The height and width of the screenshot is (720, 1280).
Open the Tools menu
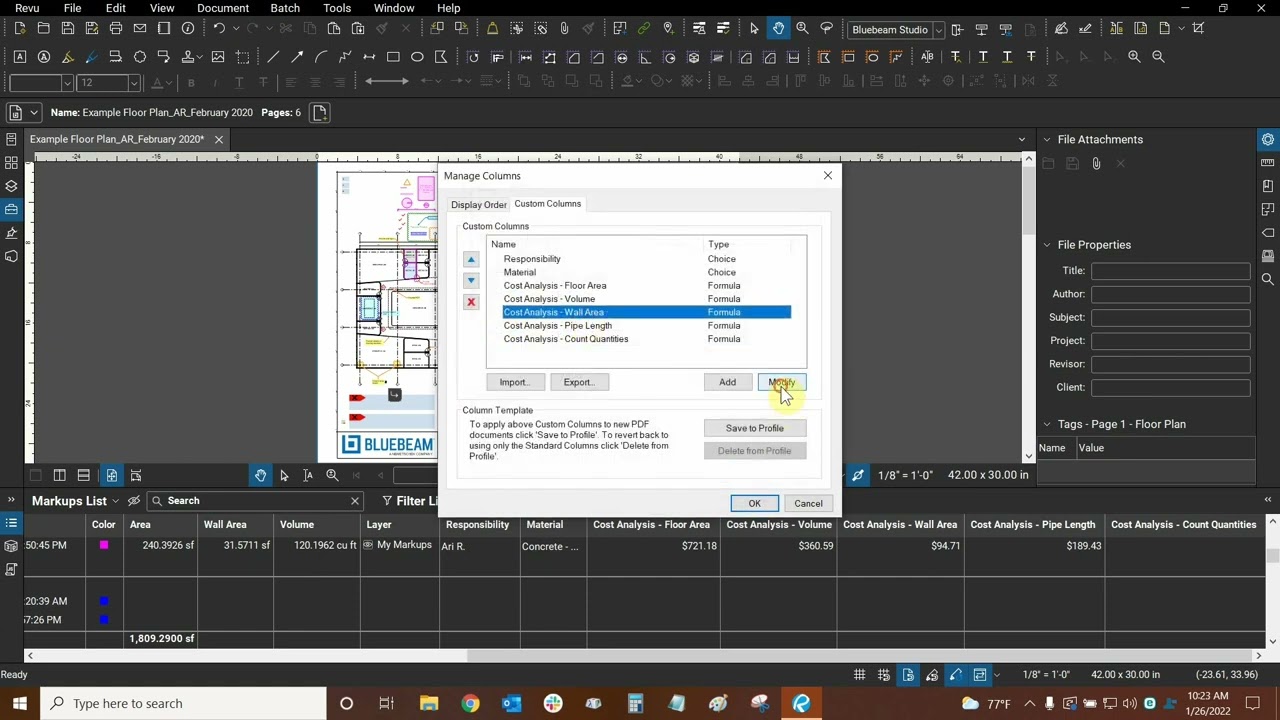337,8
